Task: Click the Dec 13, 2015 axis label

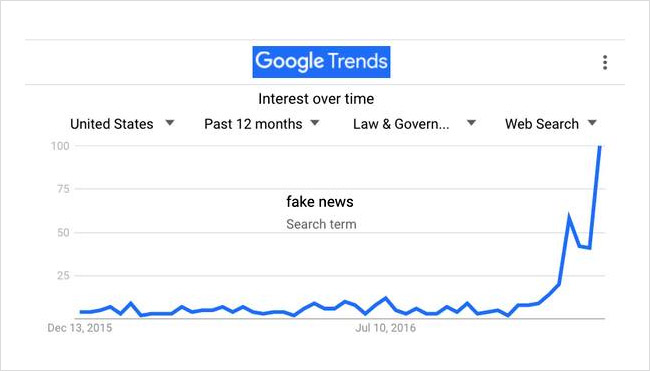Action: tap(80, 328)
